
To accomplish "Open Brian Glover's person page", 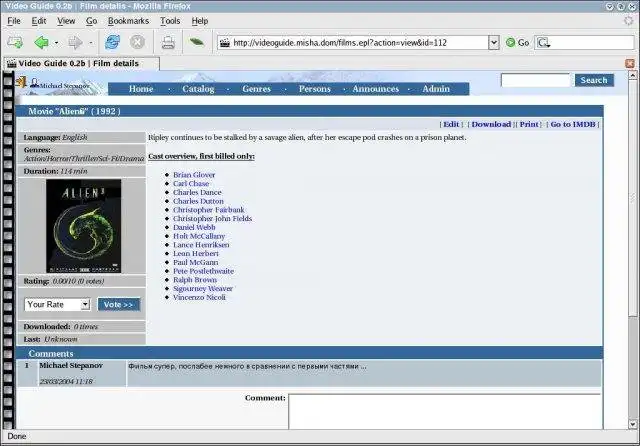I will (194, 175).
